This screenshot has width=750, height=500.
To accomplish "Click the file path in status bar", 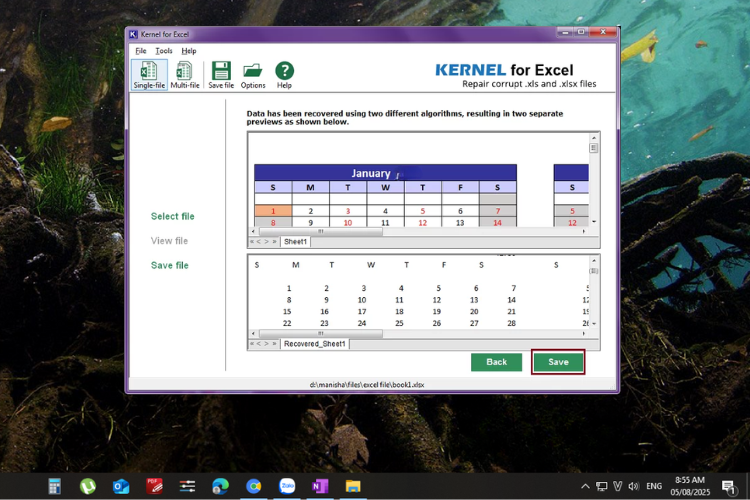I will pyautogui.click(x=367, y=385).
